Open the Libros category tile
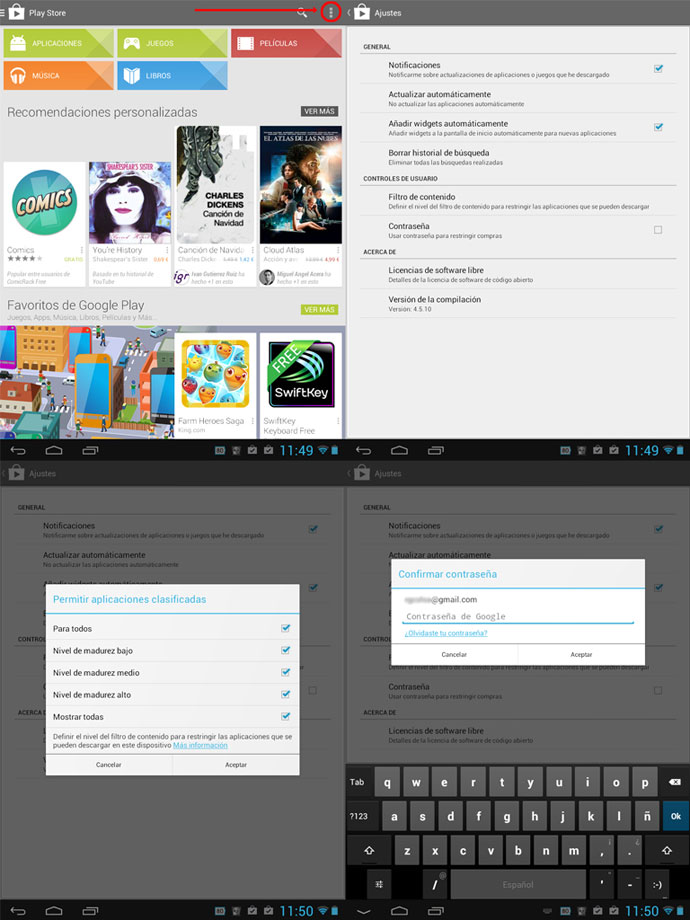Image resolution: width=690 pixels, height=920 pixels. (172, 76)
